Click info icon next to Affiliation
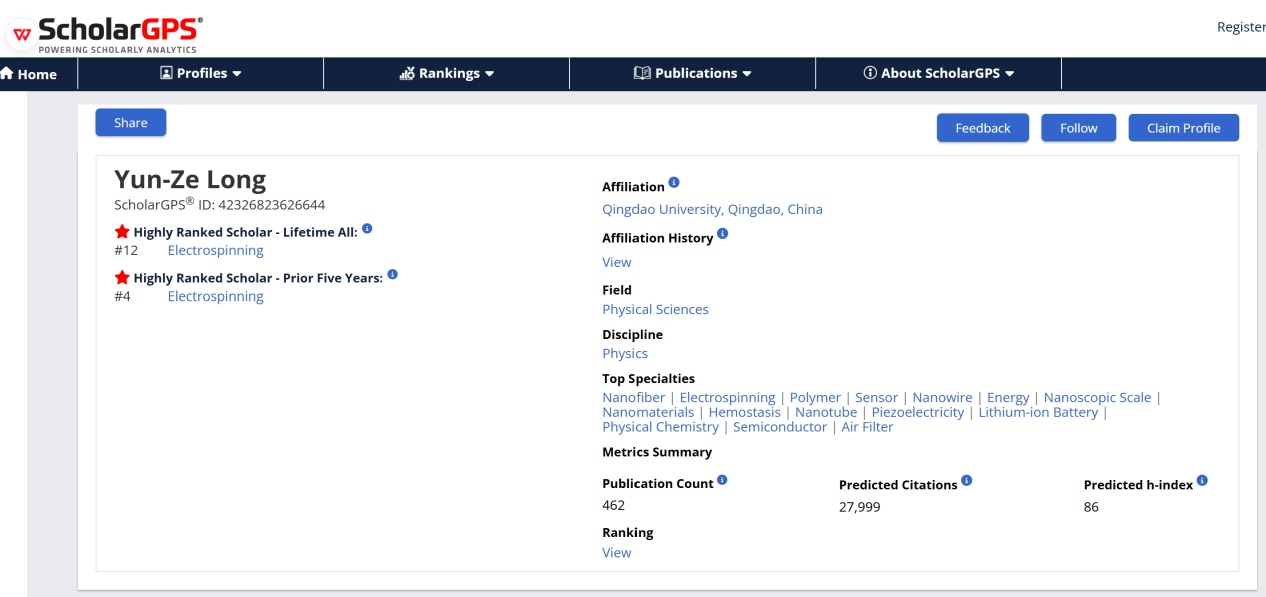 point(674,183)
